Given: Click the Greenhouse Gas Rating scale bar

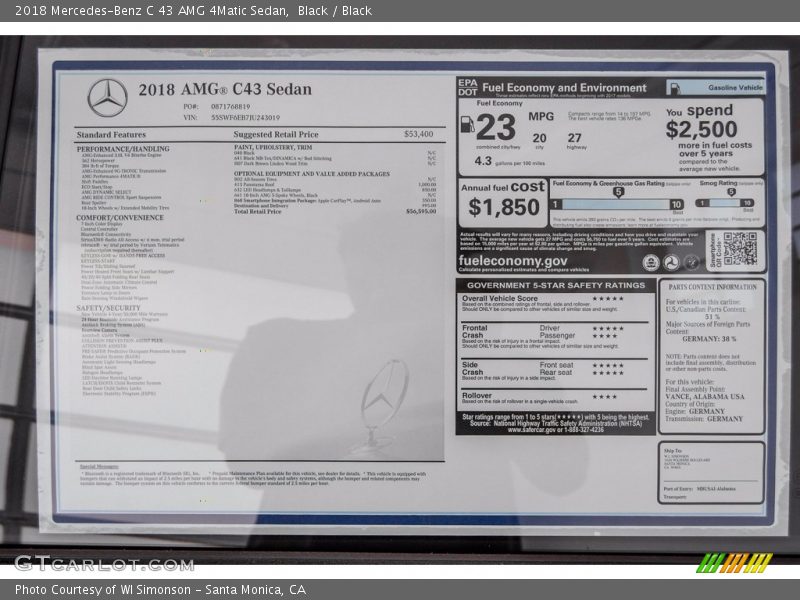Looking at the screenshot, I should click(x=617, y=205).
